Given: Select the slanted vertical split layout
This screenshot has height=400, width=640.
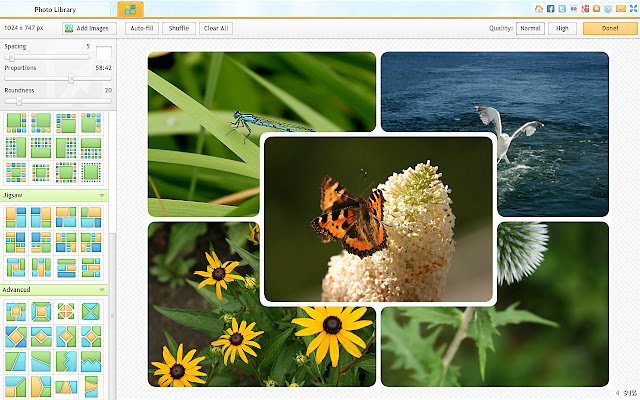Looking at the screenshot, I should pos(16,362).
